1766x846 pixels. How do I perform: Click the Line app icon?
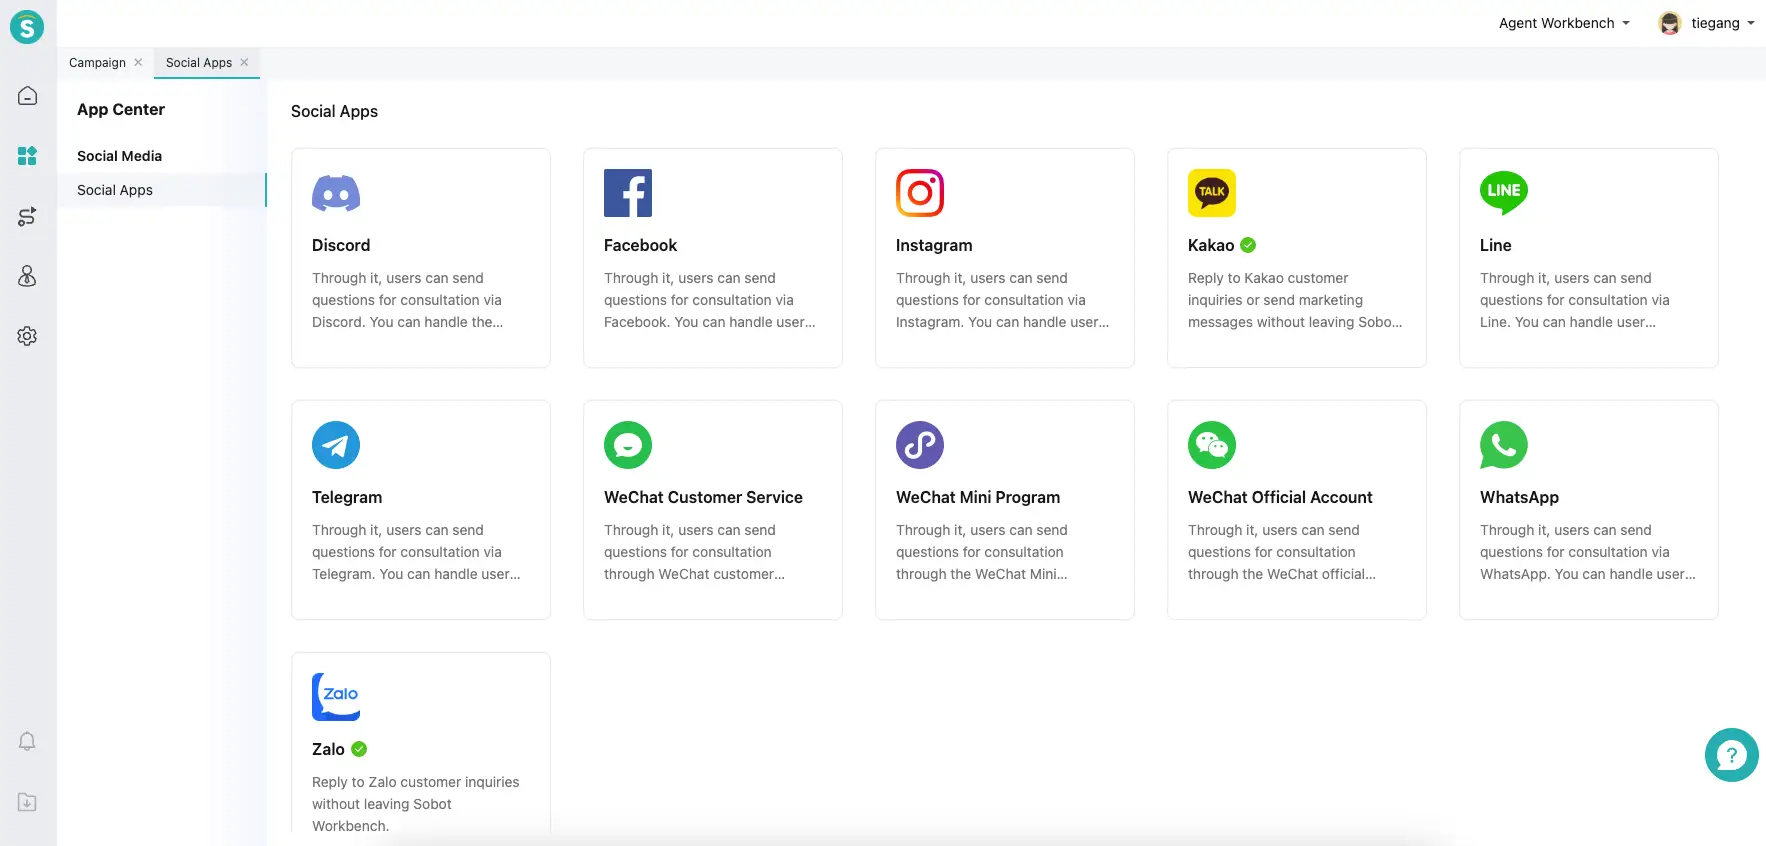[1504, 193]
